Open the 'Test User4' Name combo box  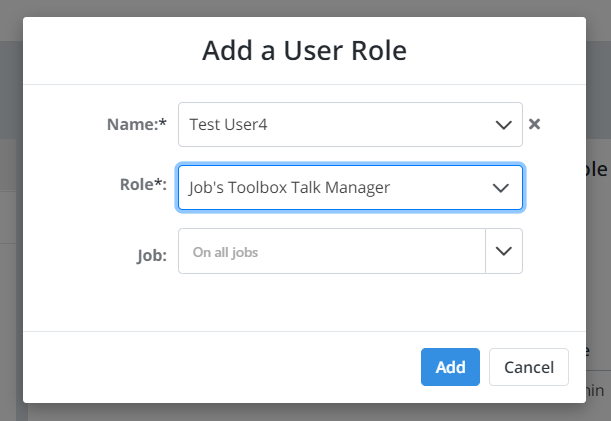(x=350, y=124)
